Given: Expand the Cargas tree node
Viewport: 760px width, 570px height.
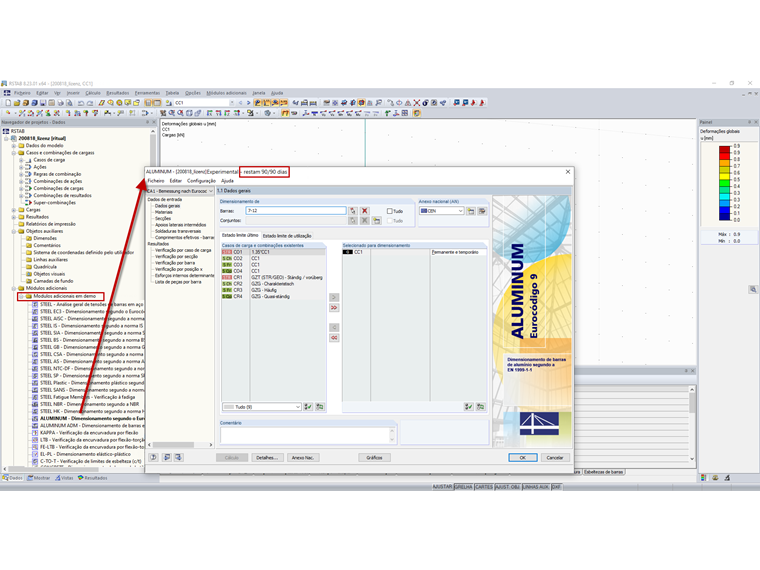Looking at the screenshot, I should [14, 210].
